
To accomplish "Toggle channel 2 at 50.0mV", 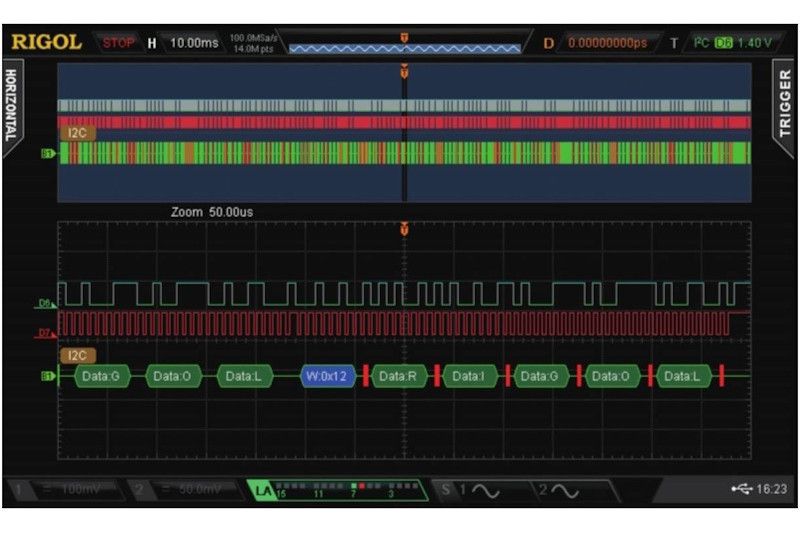I will coord(184,491).
